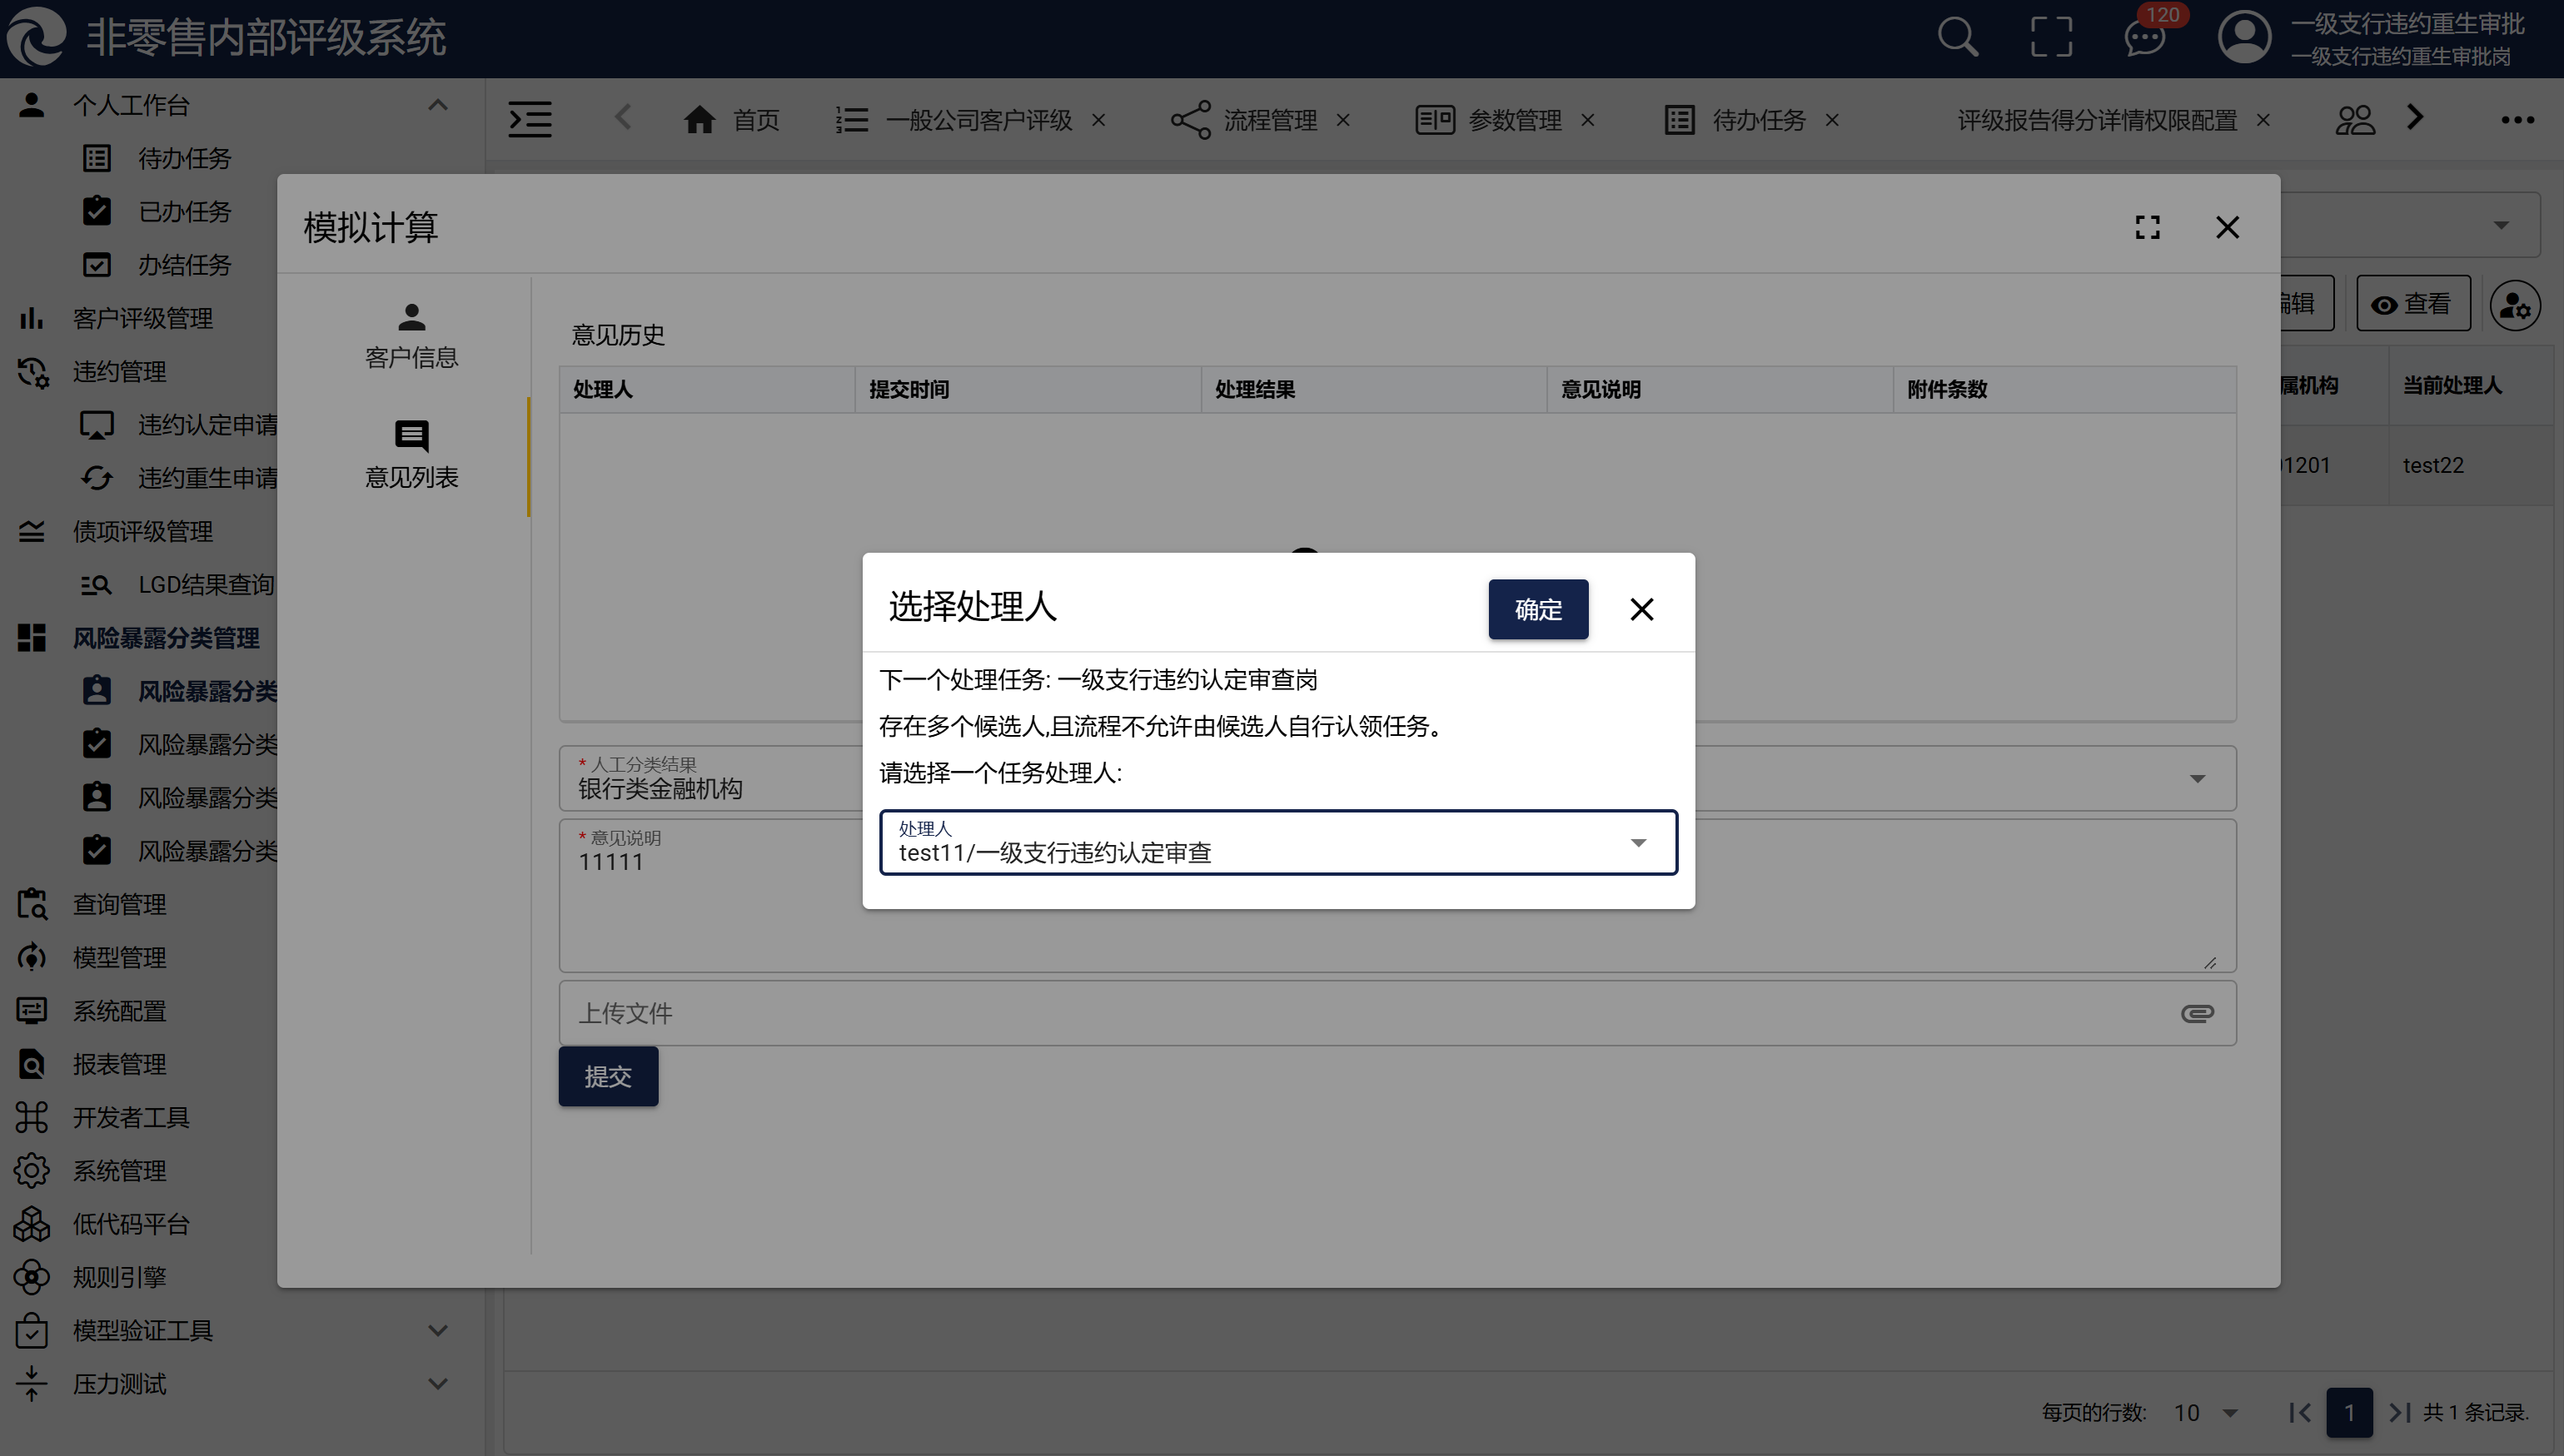Open messages icon with 120 badge
This screenshot has width=2564, height=1456.
[x=2145, y=38]
